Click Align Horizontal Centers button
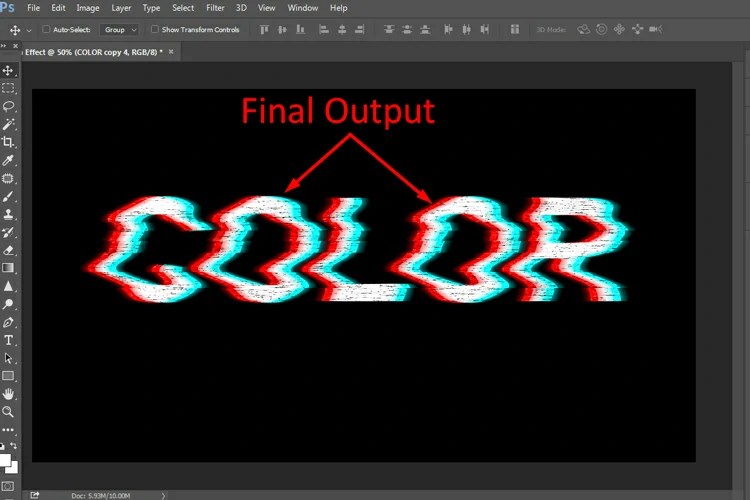Viewport: 750px width, 500px height. (x=342, y=30)
